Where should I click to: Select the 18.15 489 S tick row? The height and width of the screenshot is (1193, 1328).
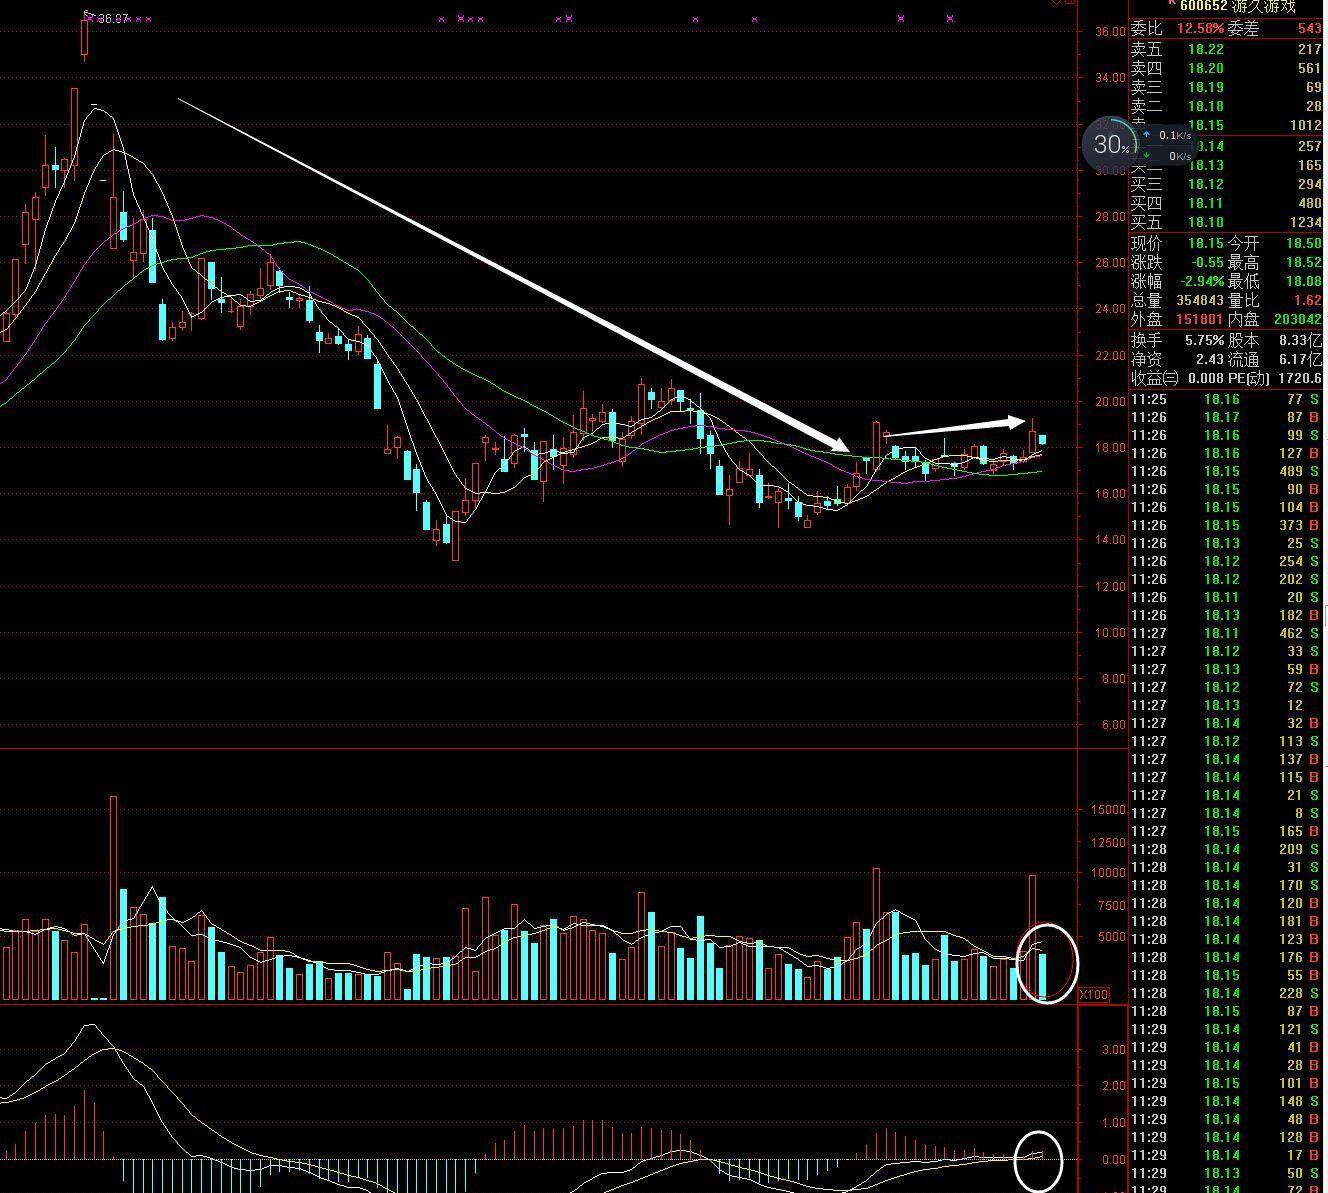pyautogui.click(x=1226, y=471)
